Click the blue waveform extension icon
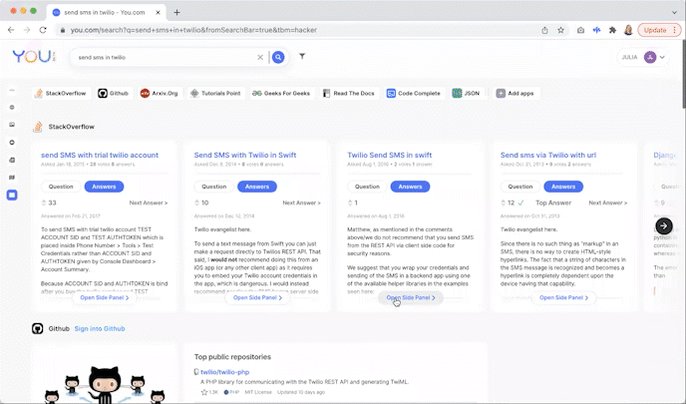686x404 pixels. click(596, 30)
